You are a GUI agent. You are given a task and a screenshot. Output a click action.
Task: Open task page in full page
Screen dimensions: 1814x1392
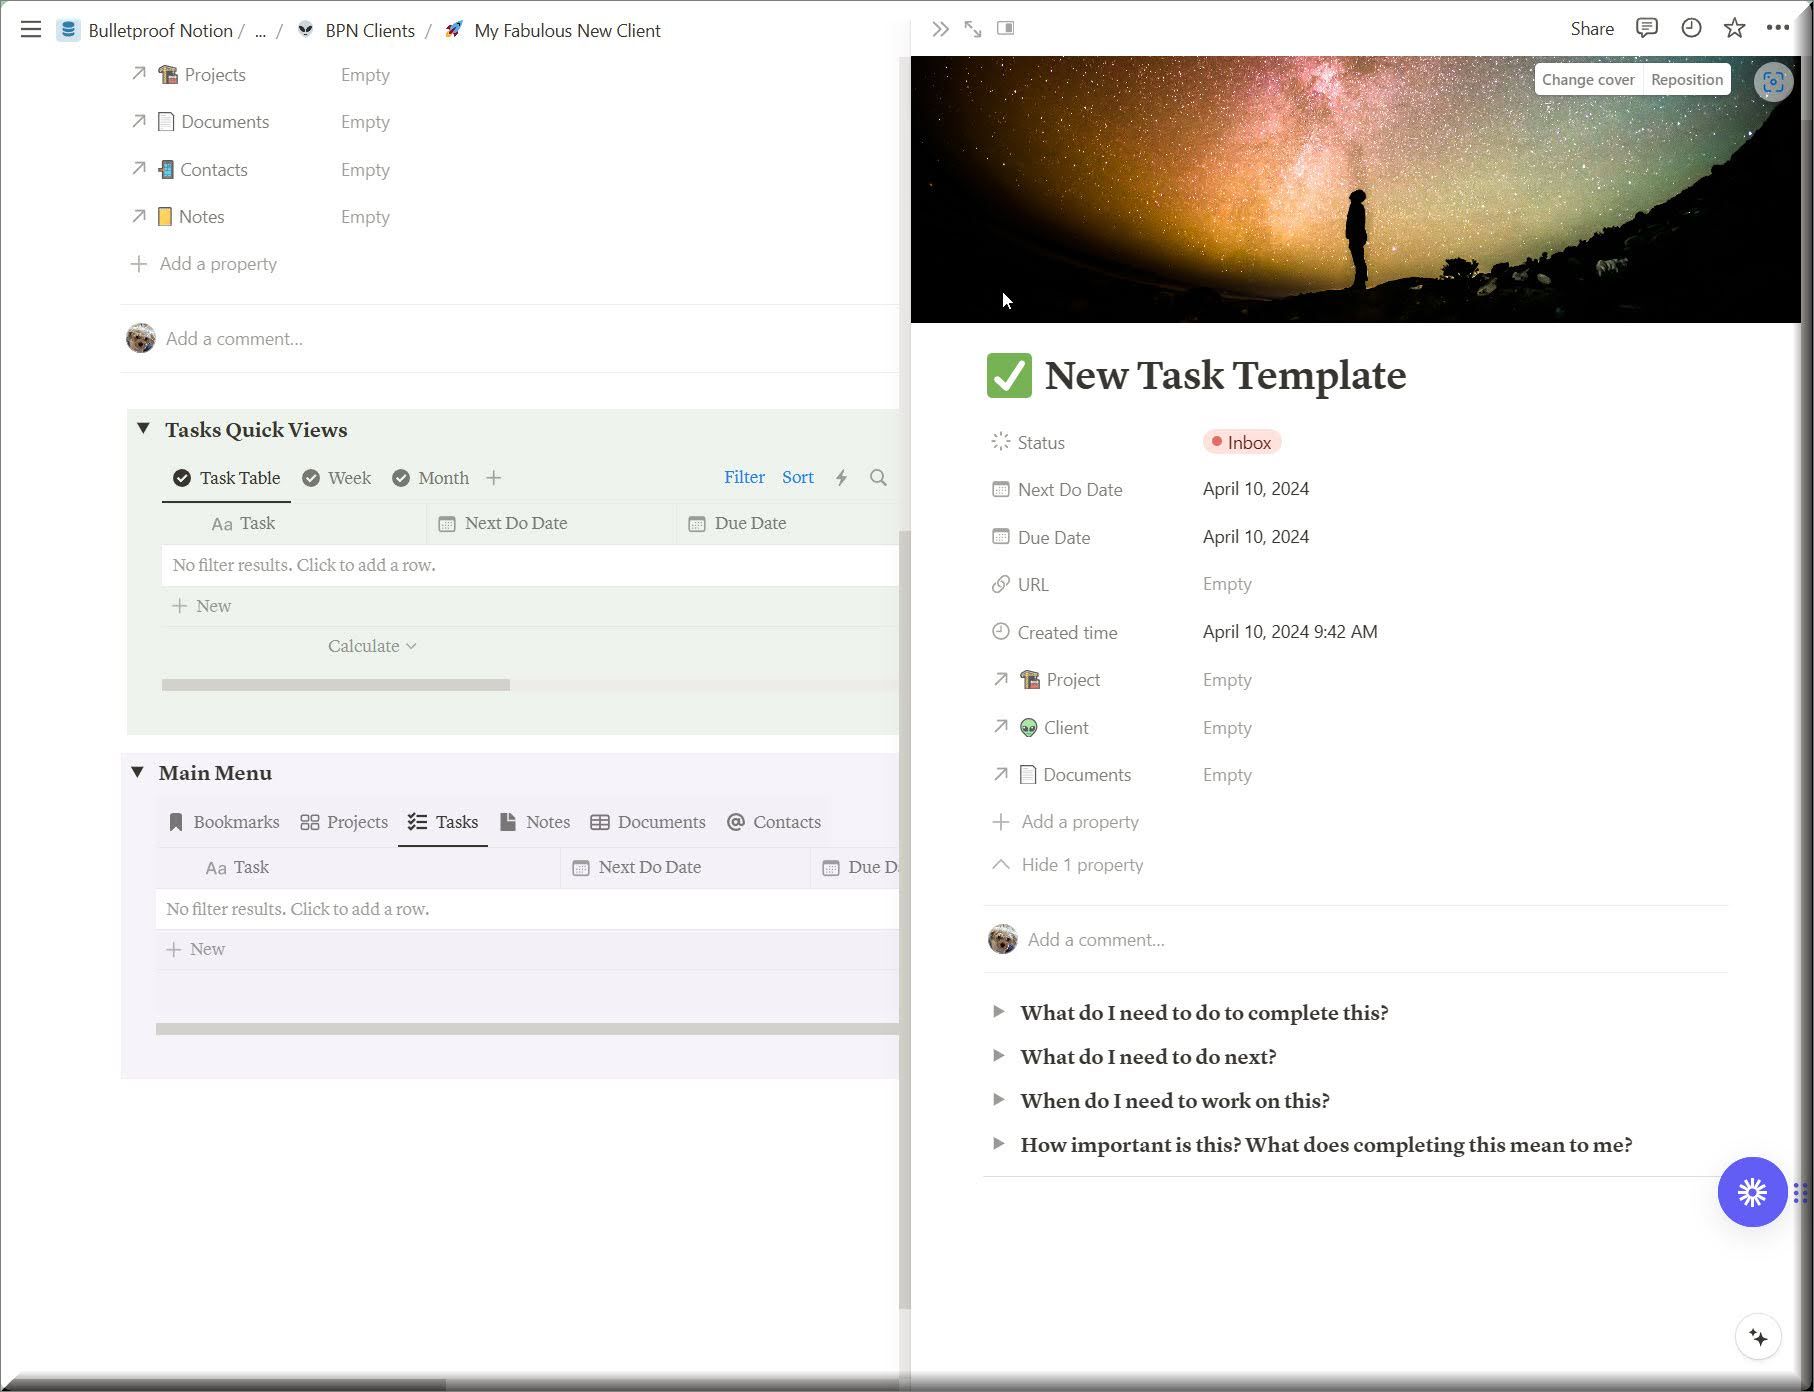[973, 29]
